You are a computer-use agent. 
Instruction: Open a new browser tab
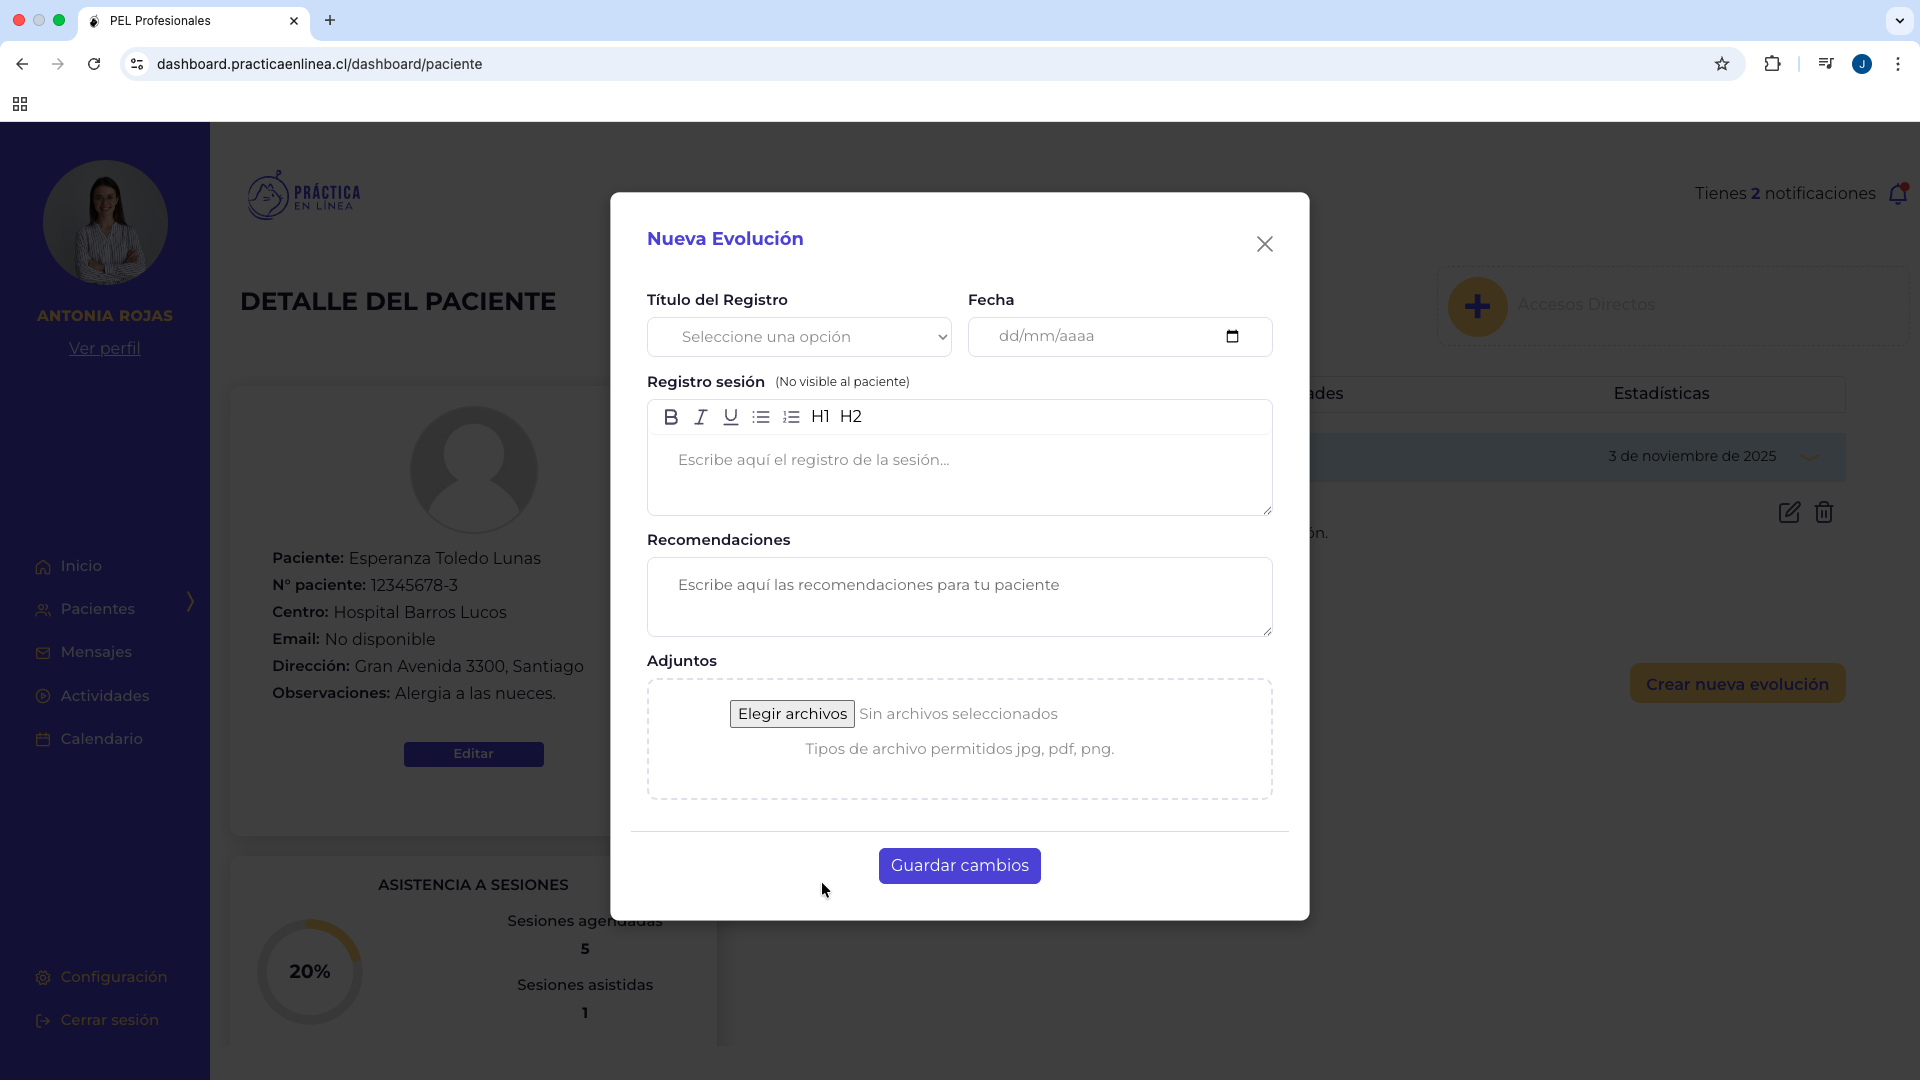click(330, 20)
